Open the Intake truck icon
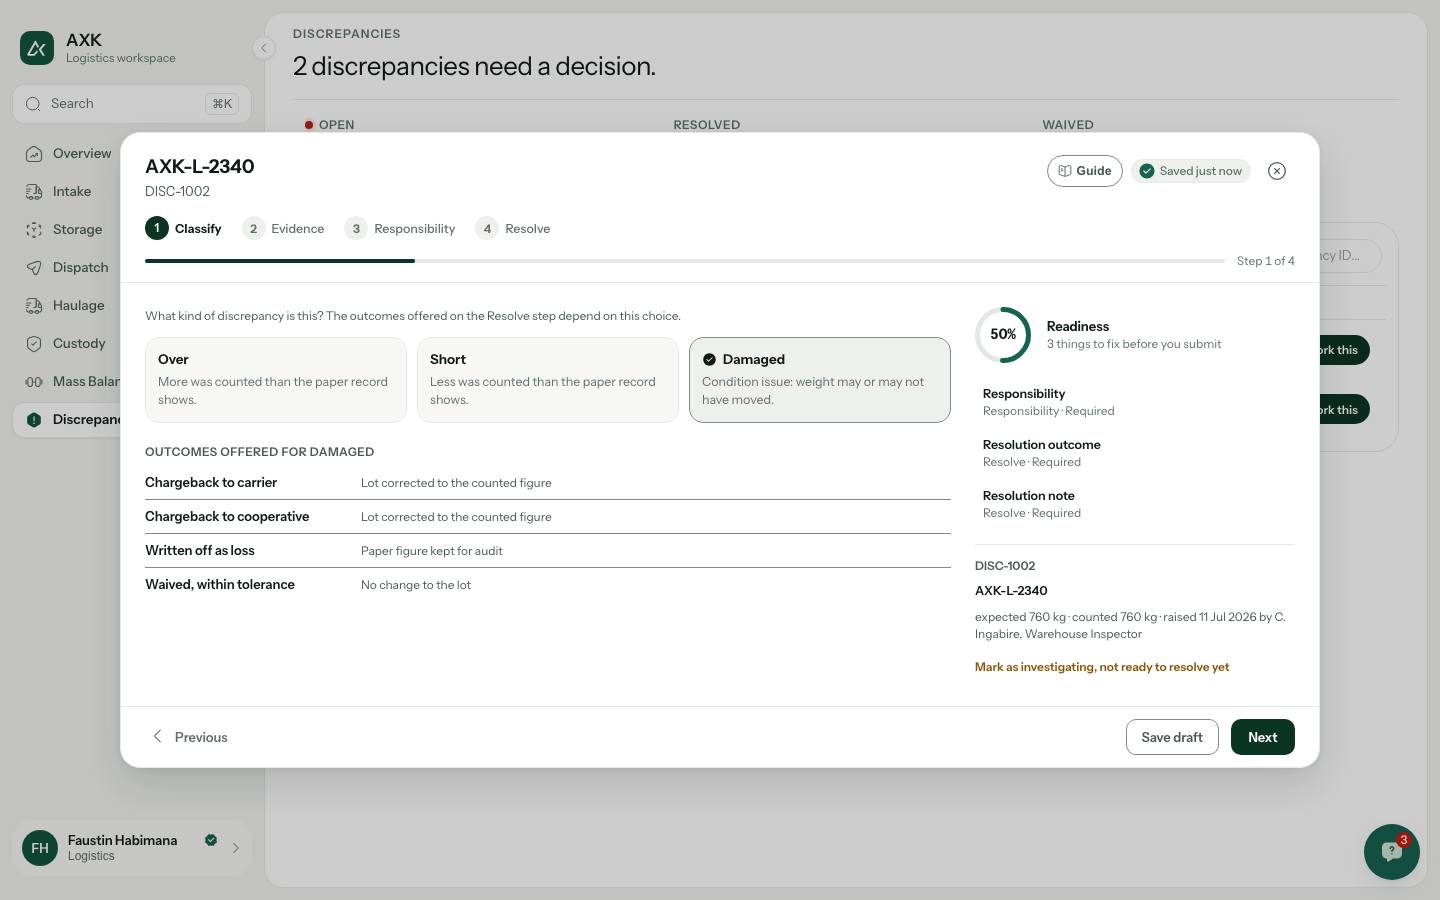 pos(34,192)
